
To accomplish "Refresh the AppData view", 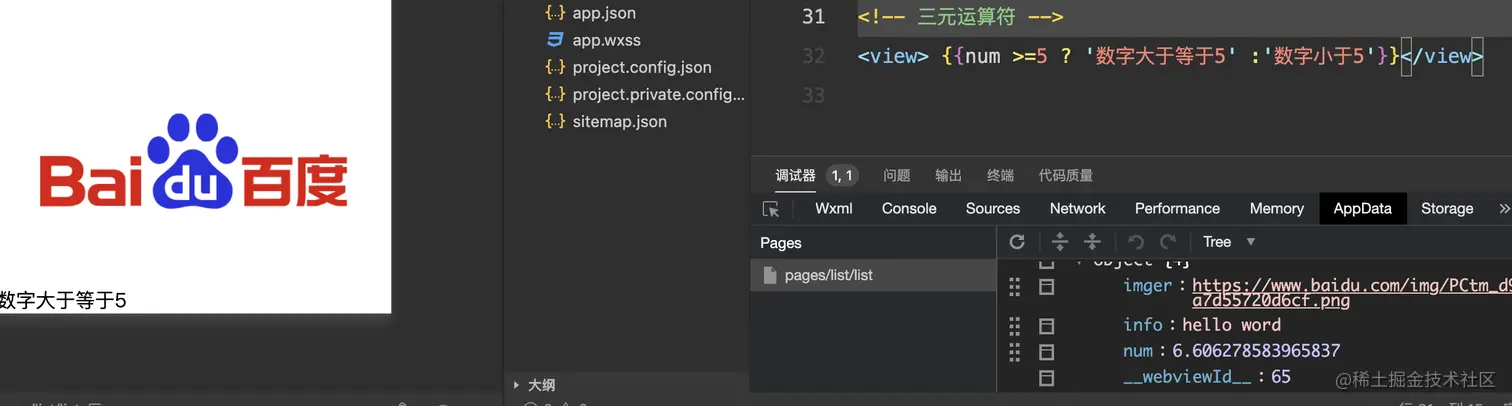I will click(x=1017, y=242).
